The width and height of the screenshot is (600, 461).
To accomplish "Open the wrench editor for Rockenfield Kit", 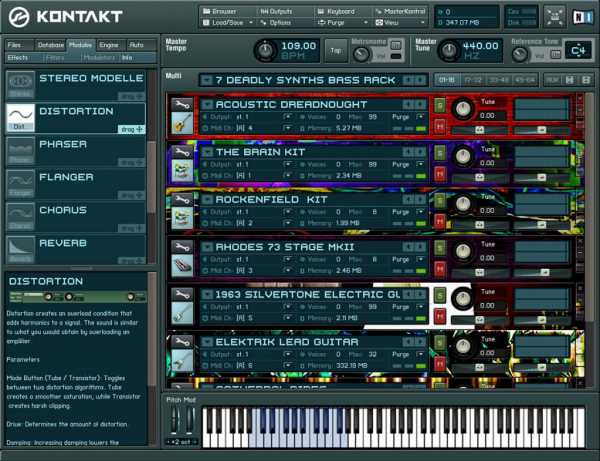I will pos(182,199).
